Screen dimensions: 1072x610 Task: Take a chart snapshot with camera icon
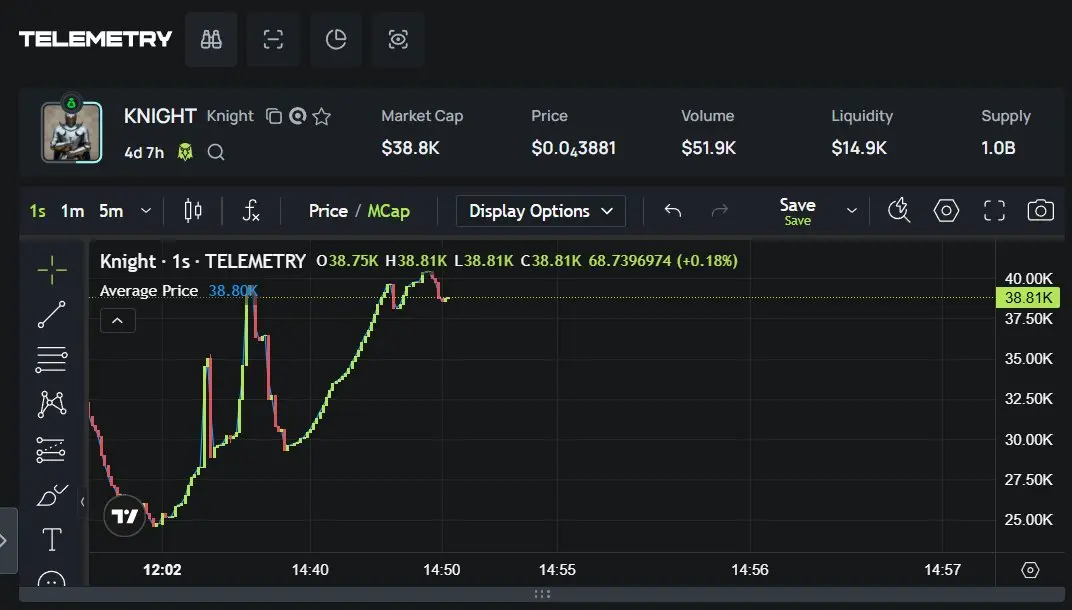1041,211
